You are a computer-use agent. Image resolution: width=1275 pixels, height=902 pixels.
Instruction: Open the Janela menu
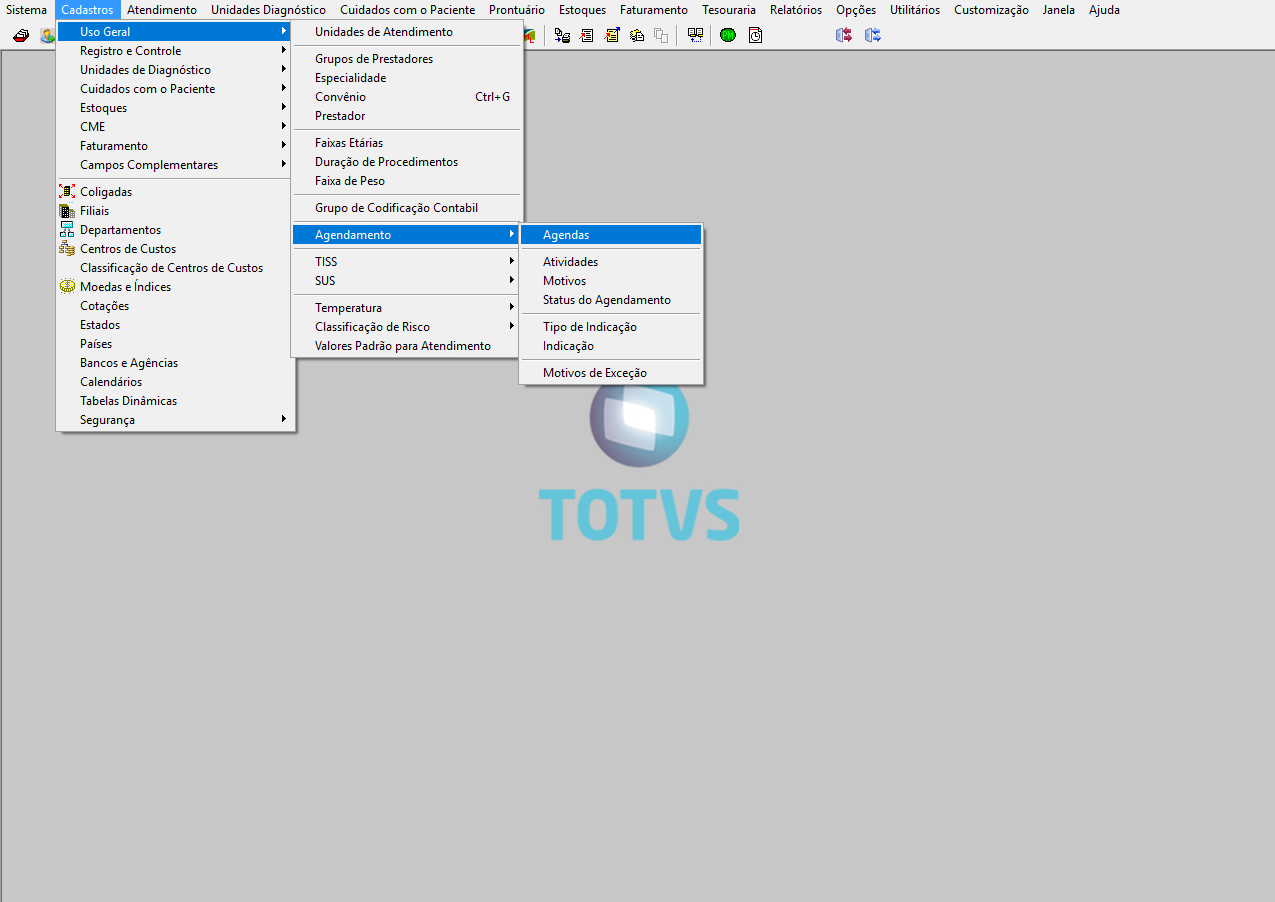coord(1058,10)
